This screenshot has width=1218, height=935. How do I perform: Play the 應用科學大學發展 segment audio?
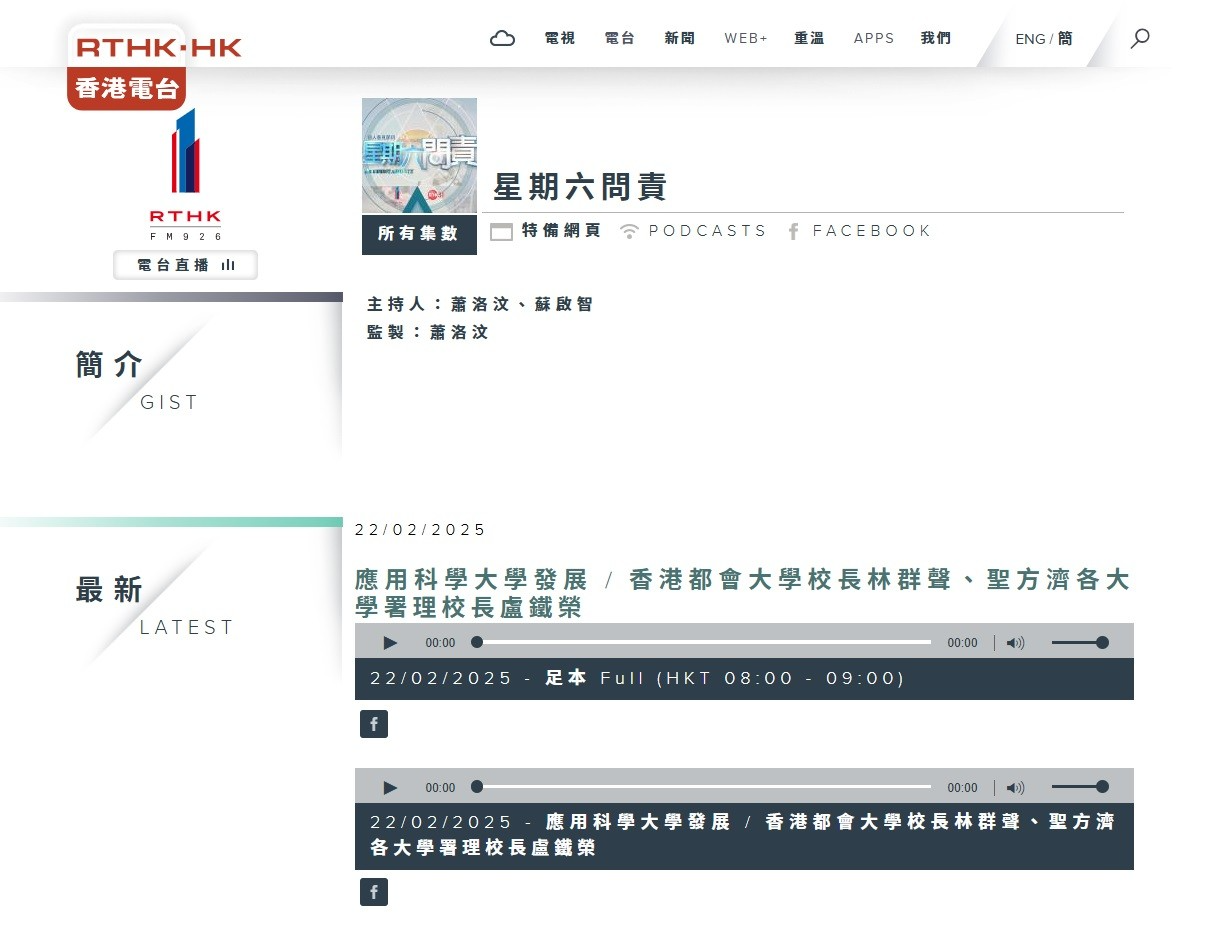(x=390, y=787)
